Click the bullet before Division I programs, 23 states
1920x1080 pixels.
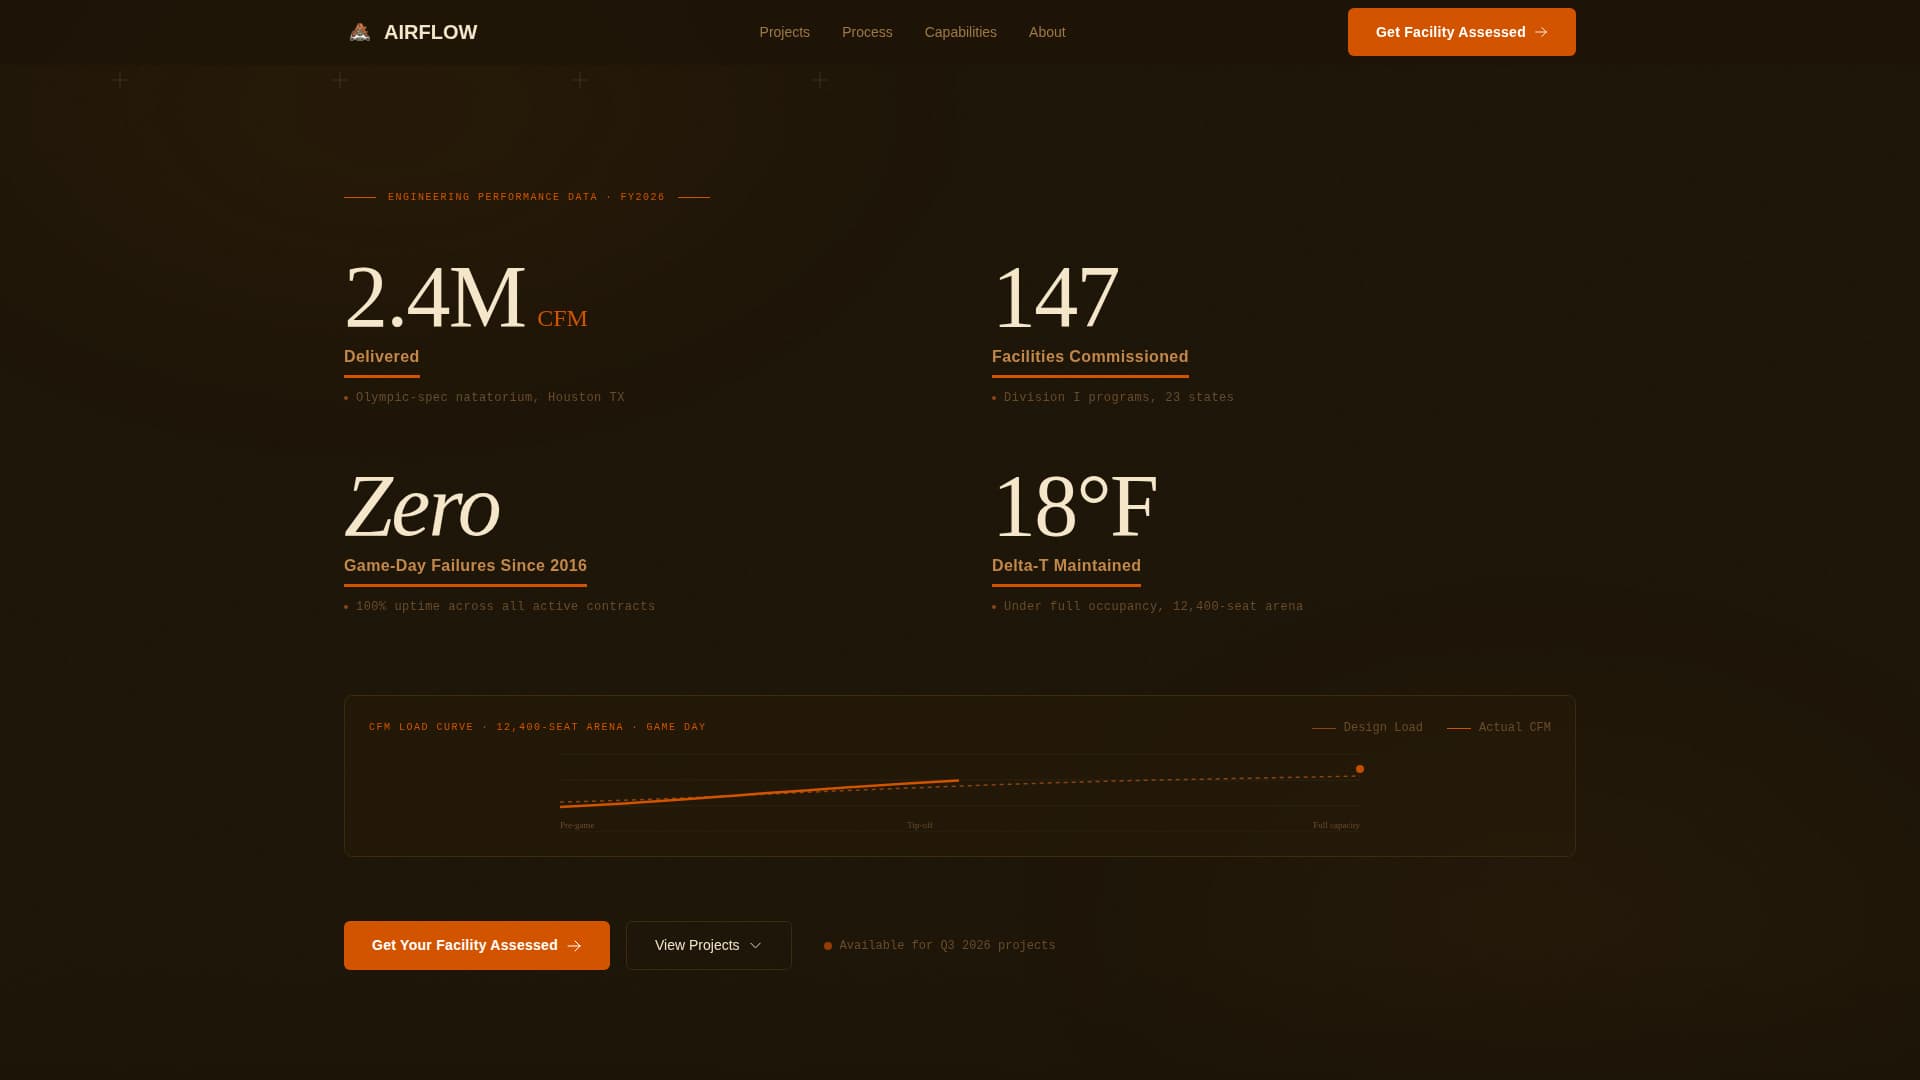(993, 397)
